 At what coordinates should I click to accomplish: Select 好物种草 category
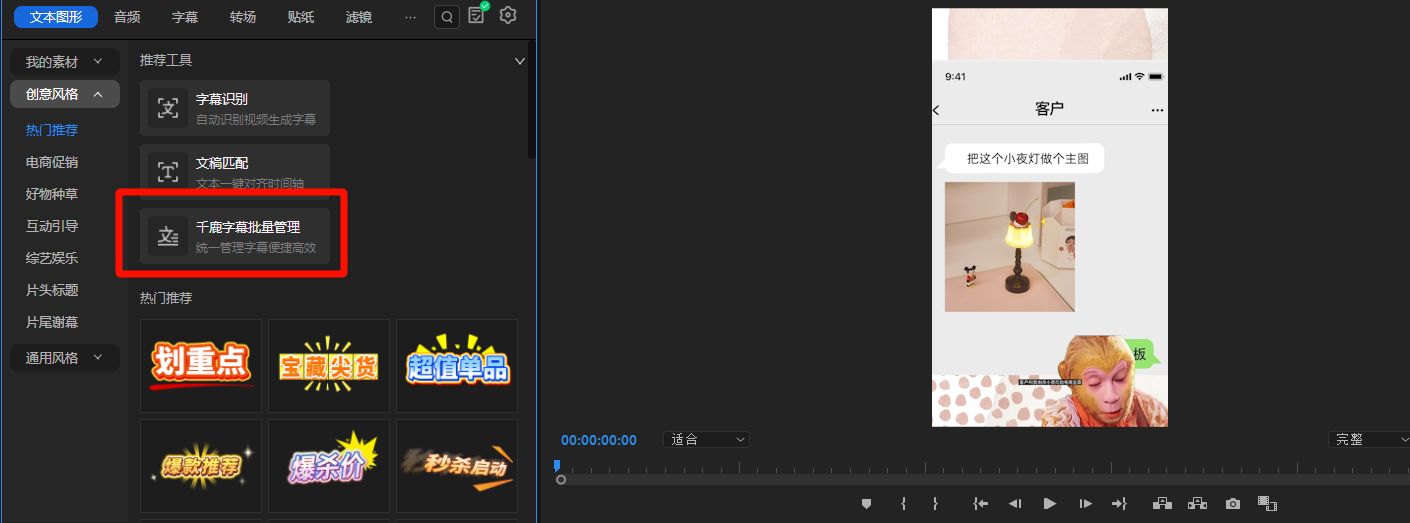coord(52,194)
